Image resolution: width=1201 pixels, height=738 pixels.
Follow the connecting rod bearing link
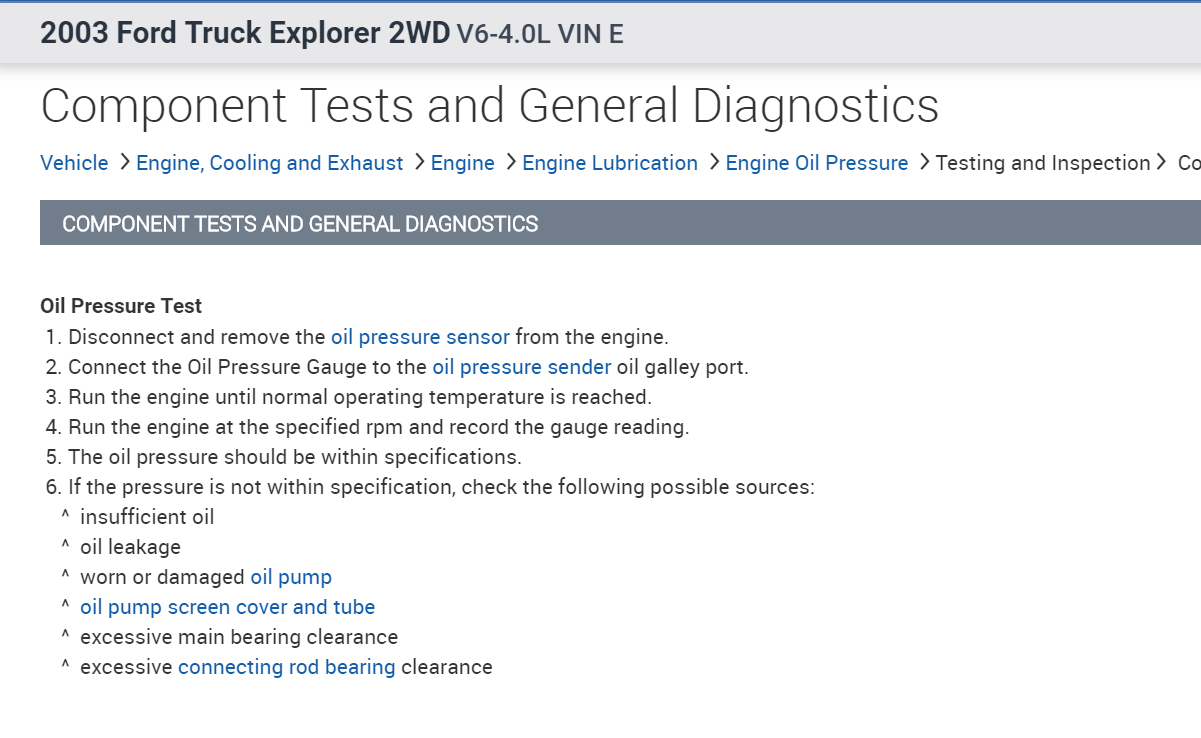(x=286, y=667)
